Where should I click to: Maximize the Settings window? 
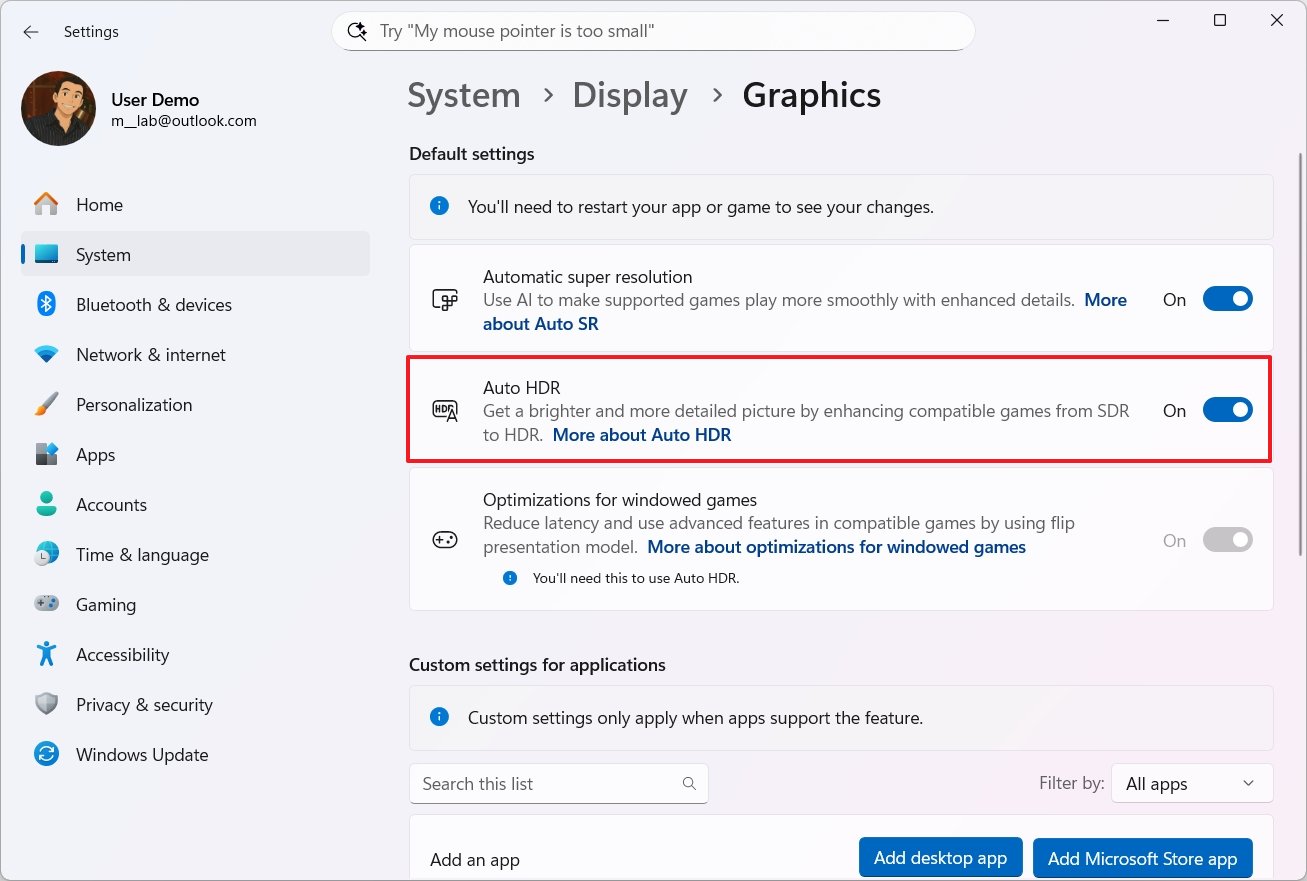1220,20
